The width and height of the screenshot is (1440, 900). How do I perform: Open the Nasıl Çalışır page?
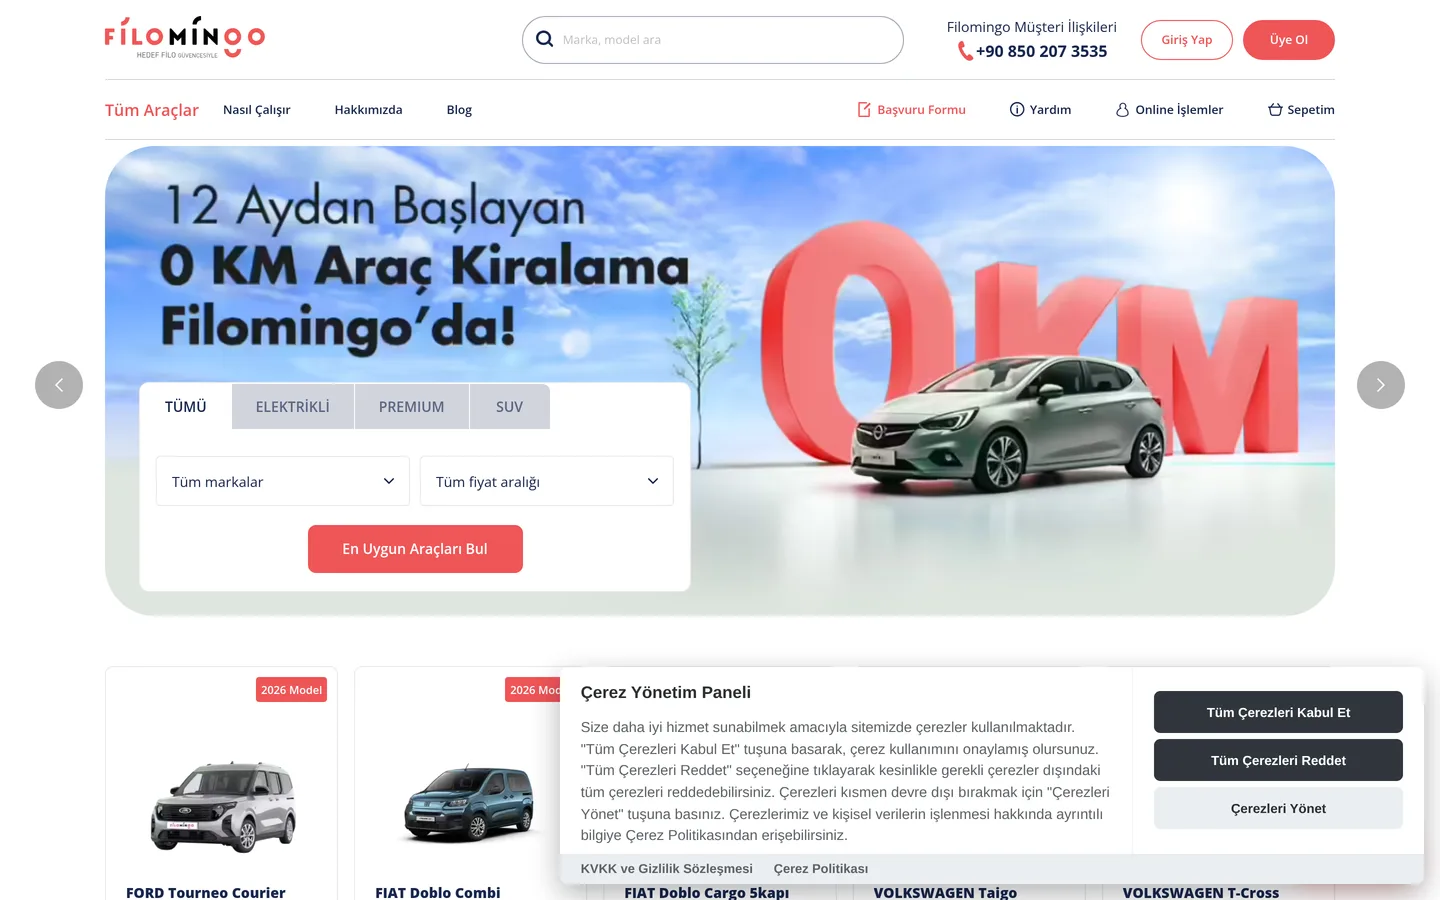click(x=257, y=110)
